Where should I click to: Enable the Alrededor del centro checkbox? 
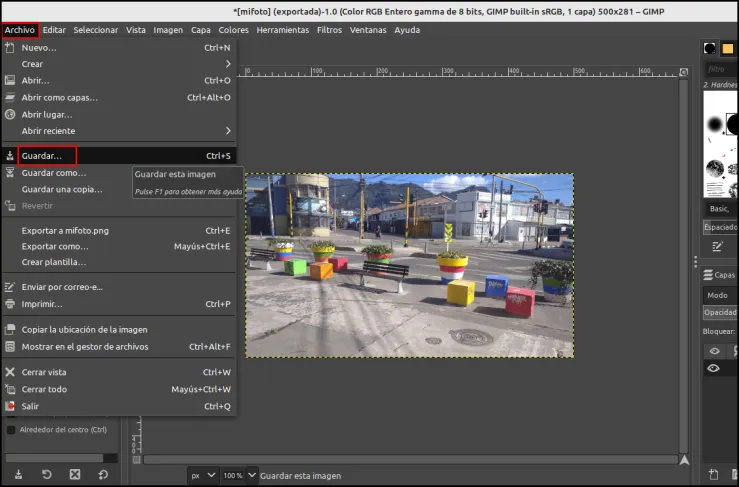tap(10, 429)
